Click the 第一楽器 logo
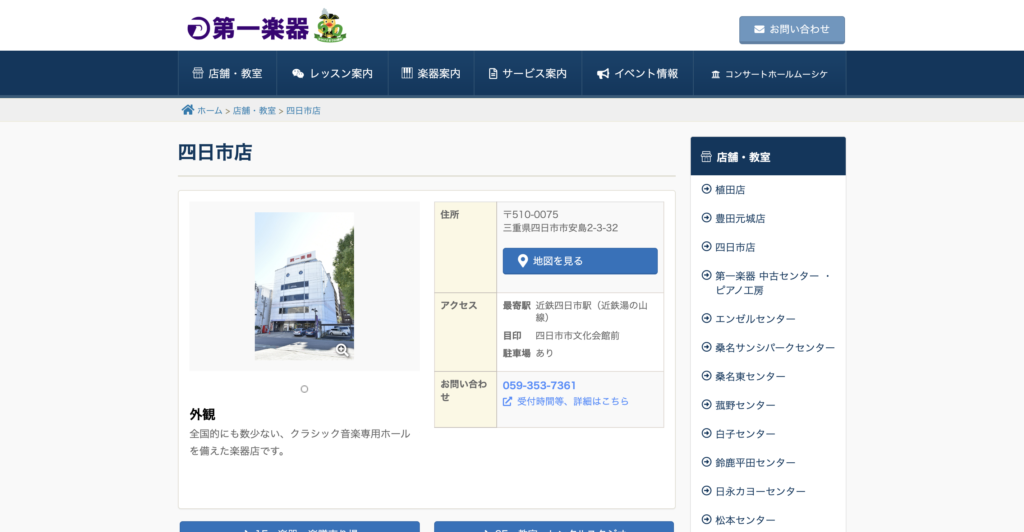1024x532 pixels. click(x=248, y=29)
